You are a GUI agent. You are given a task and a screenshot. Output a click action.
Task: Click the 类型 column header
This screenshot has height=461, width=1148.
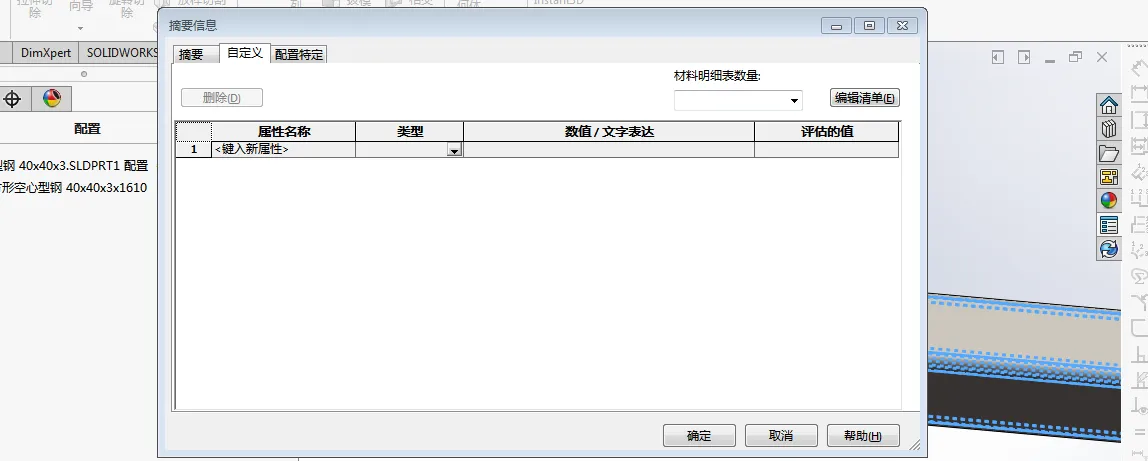click(410, 132)
